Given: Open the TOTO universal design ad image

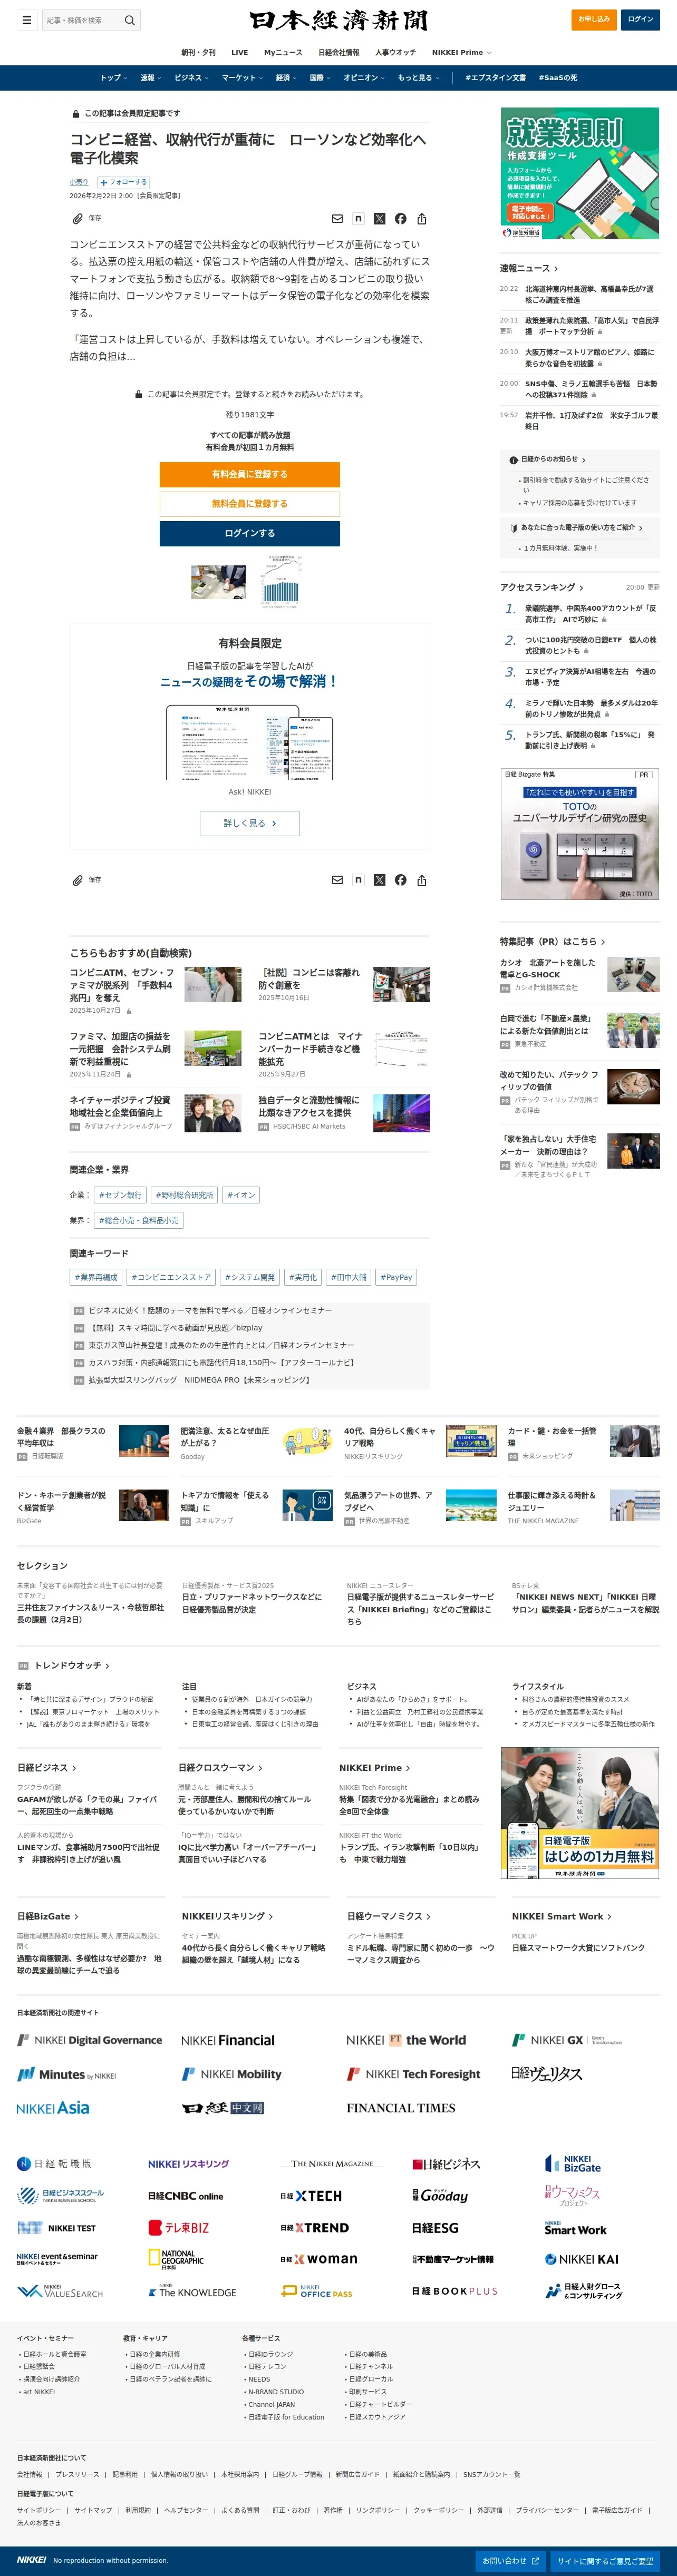Looking at the screenshot, I should pyautogui.click(x=580, y=834).
